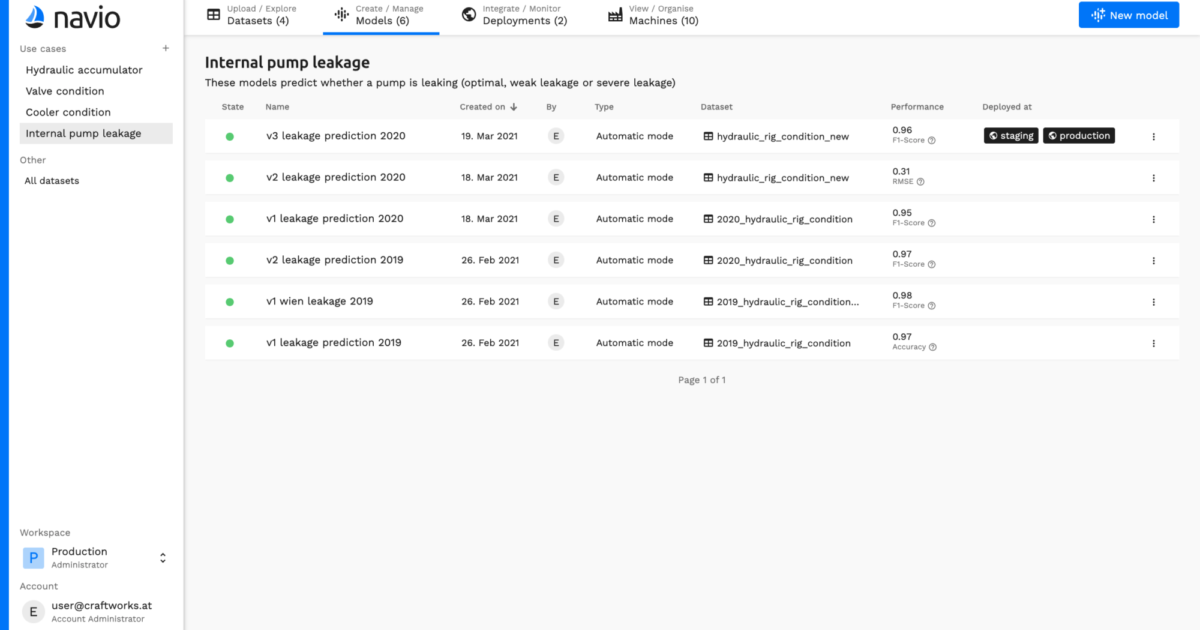
Task: Click the Production workspace P avatar
Action: pos(33,558)
